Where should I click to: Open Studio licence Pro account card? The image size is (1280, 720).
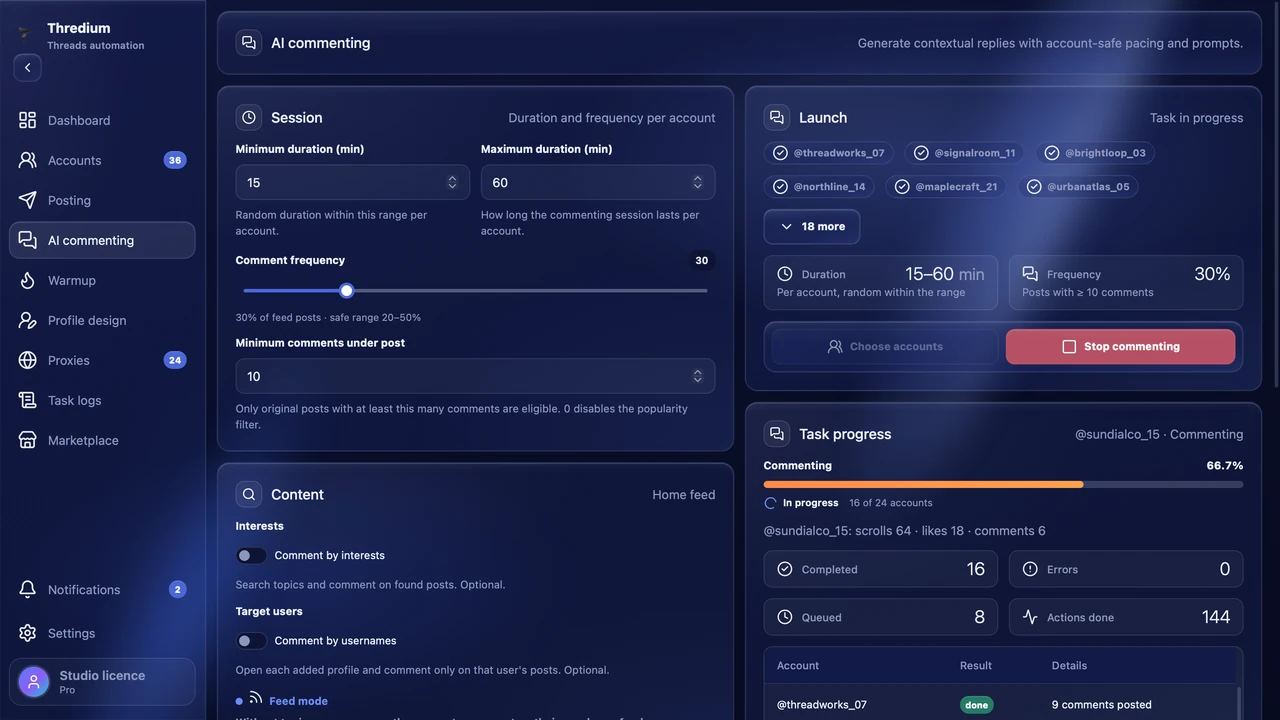tap(102, 682)
